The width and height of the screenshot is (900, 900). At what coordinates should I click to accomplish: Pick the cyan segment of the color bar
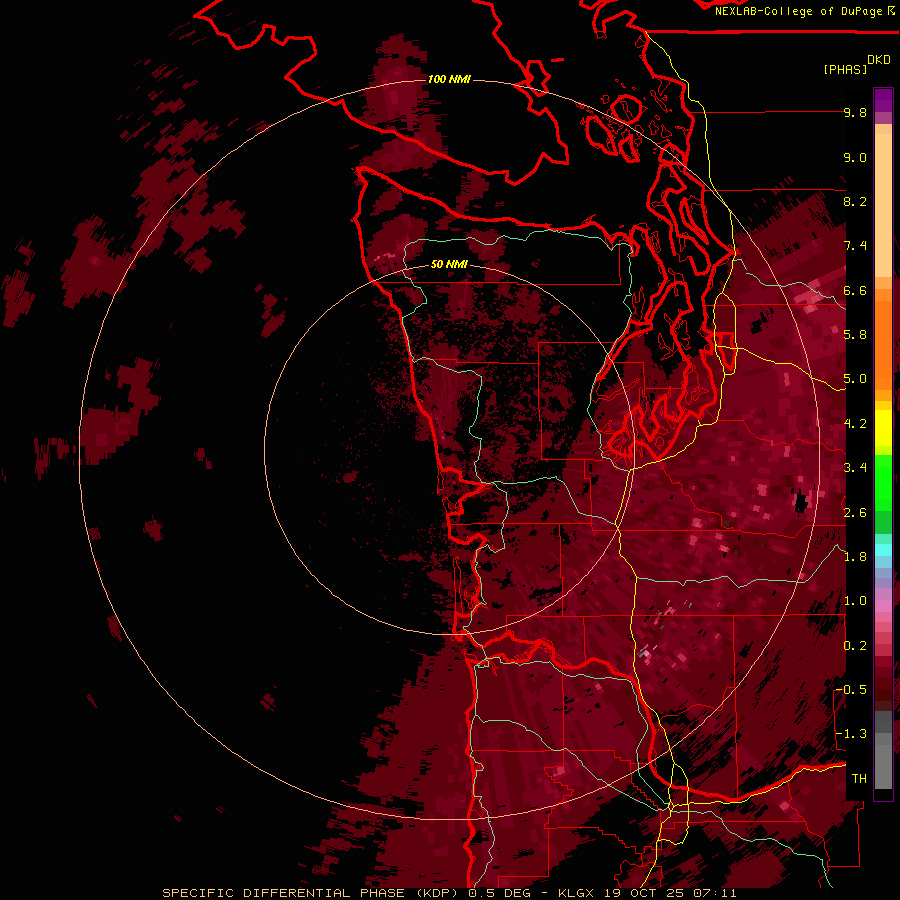point(883,549)
